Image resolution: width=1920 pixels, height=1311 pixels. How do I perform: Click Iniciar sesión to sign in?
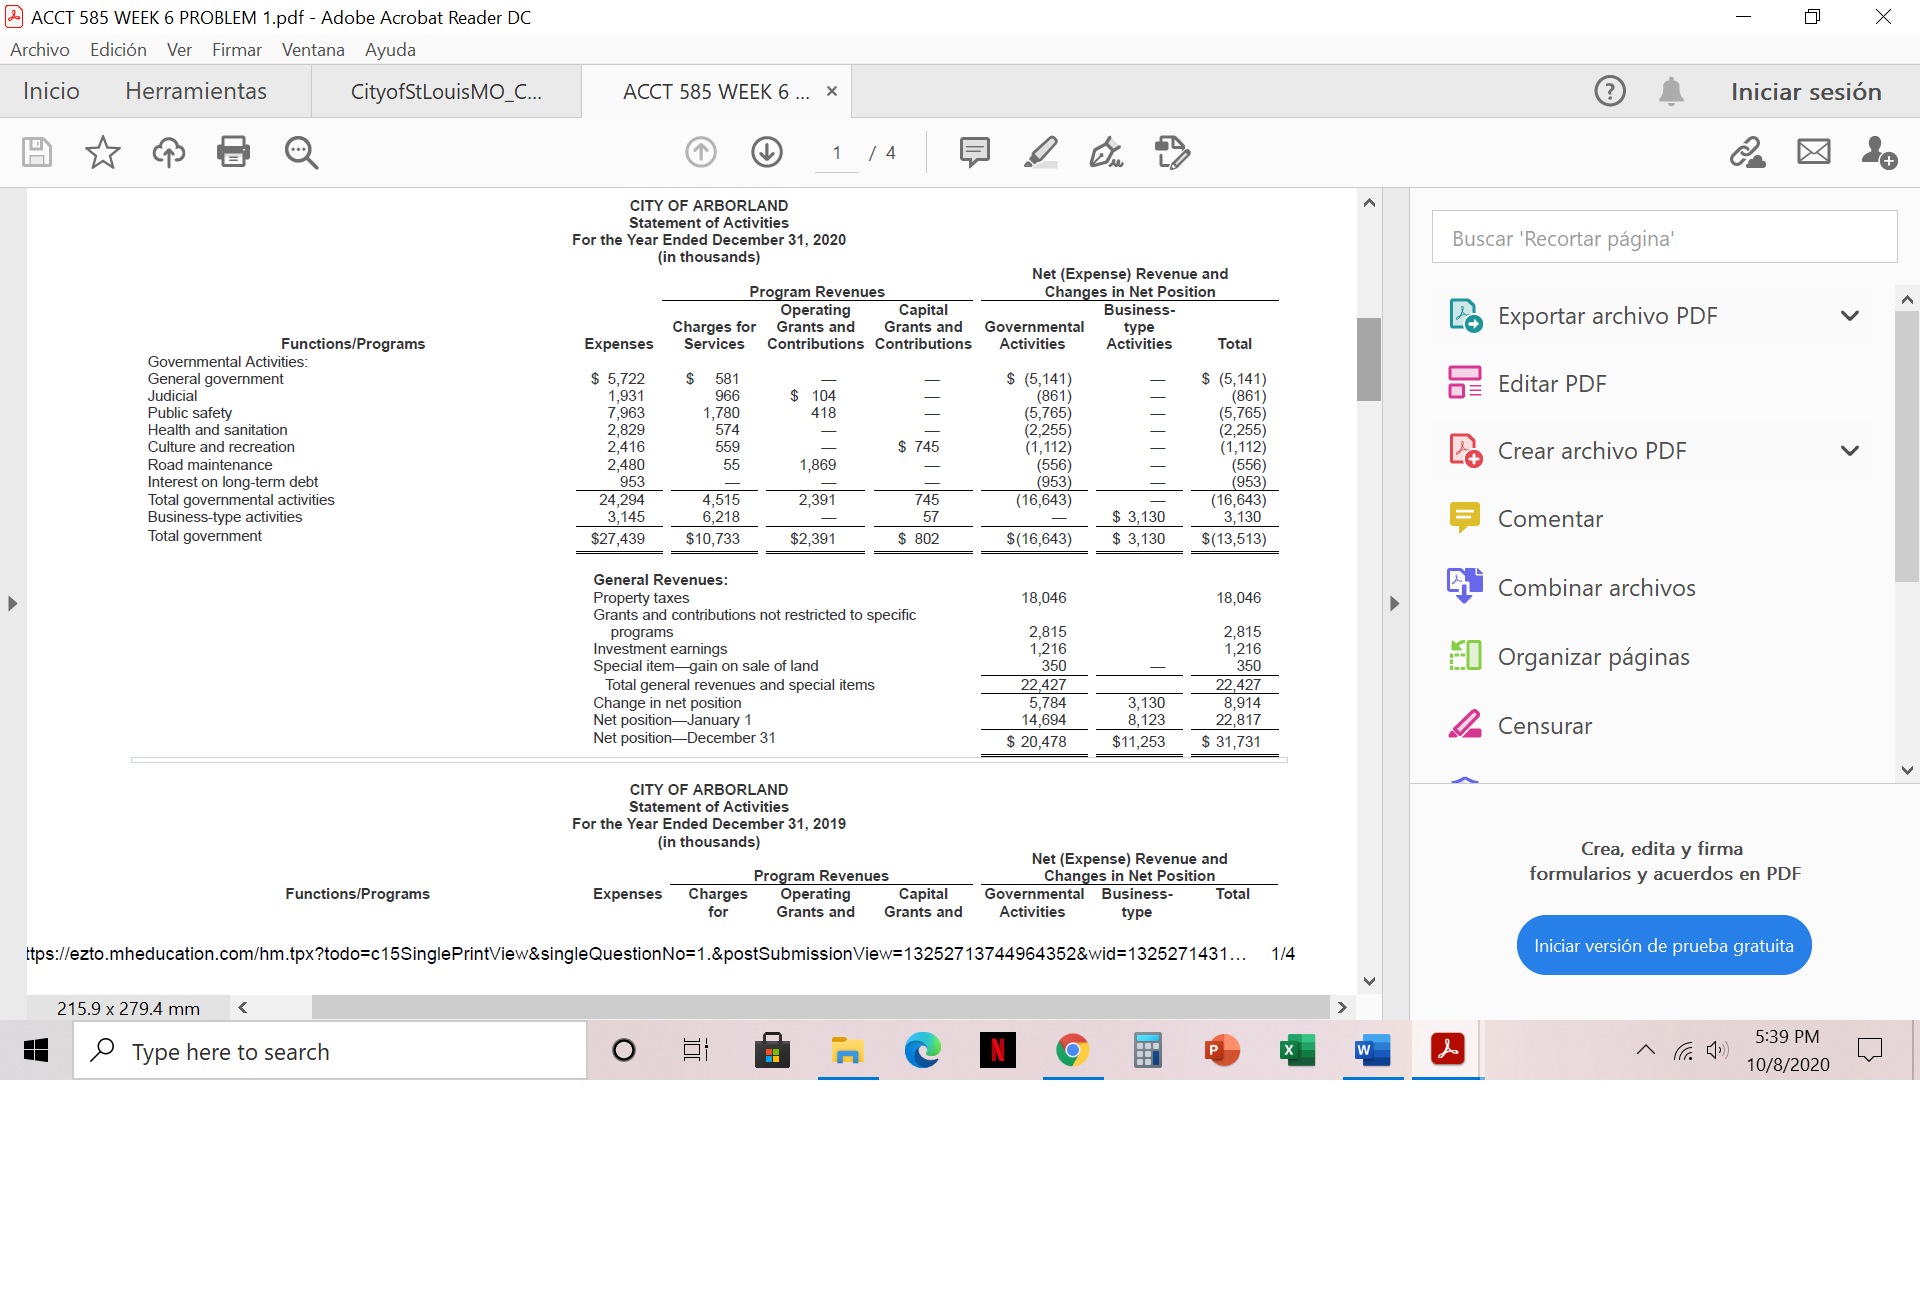(x=1804, y=91)
